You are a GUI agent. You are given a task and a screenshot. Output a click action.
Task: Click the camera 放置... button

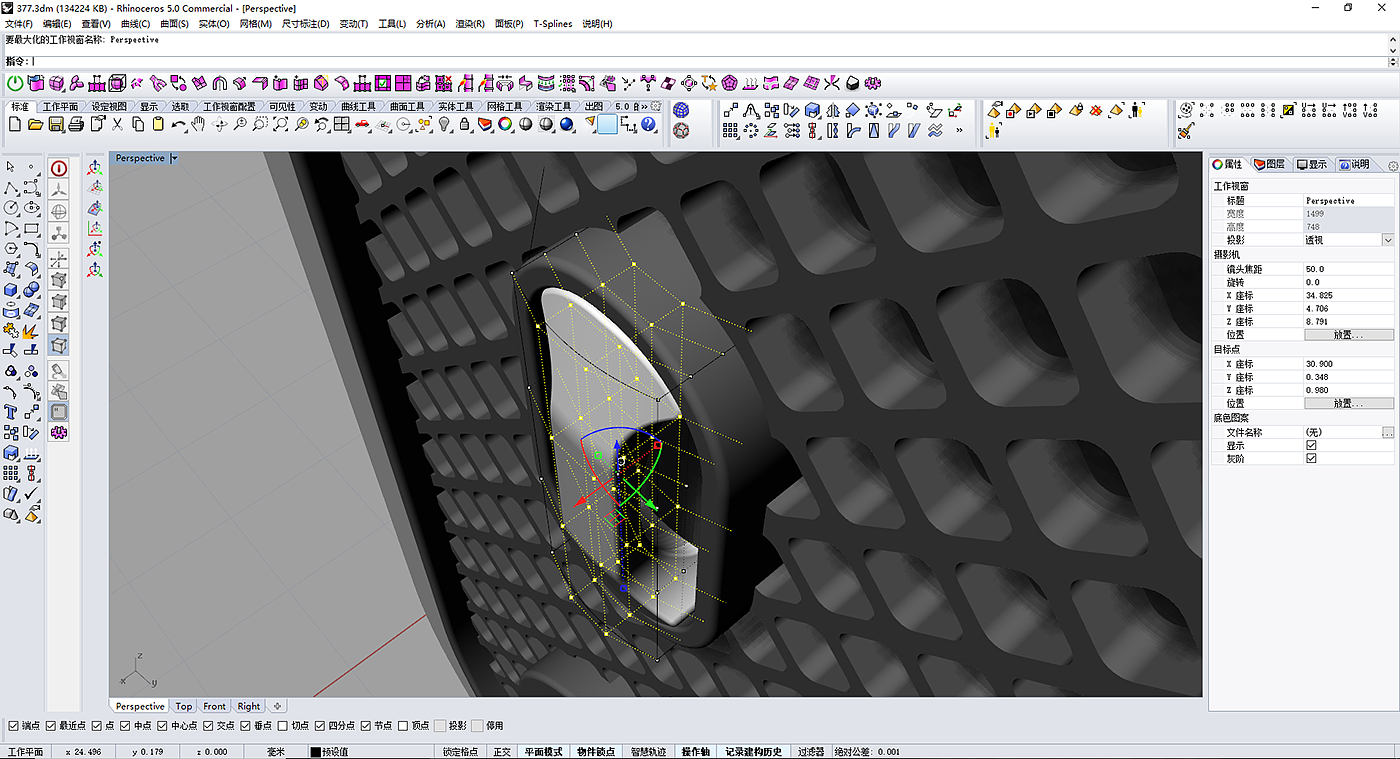(x=1348, y=335)
